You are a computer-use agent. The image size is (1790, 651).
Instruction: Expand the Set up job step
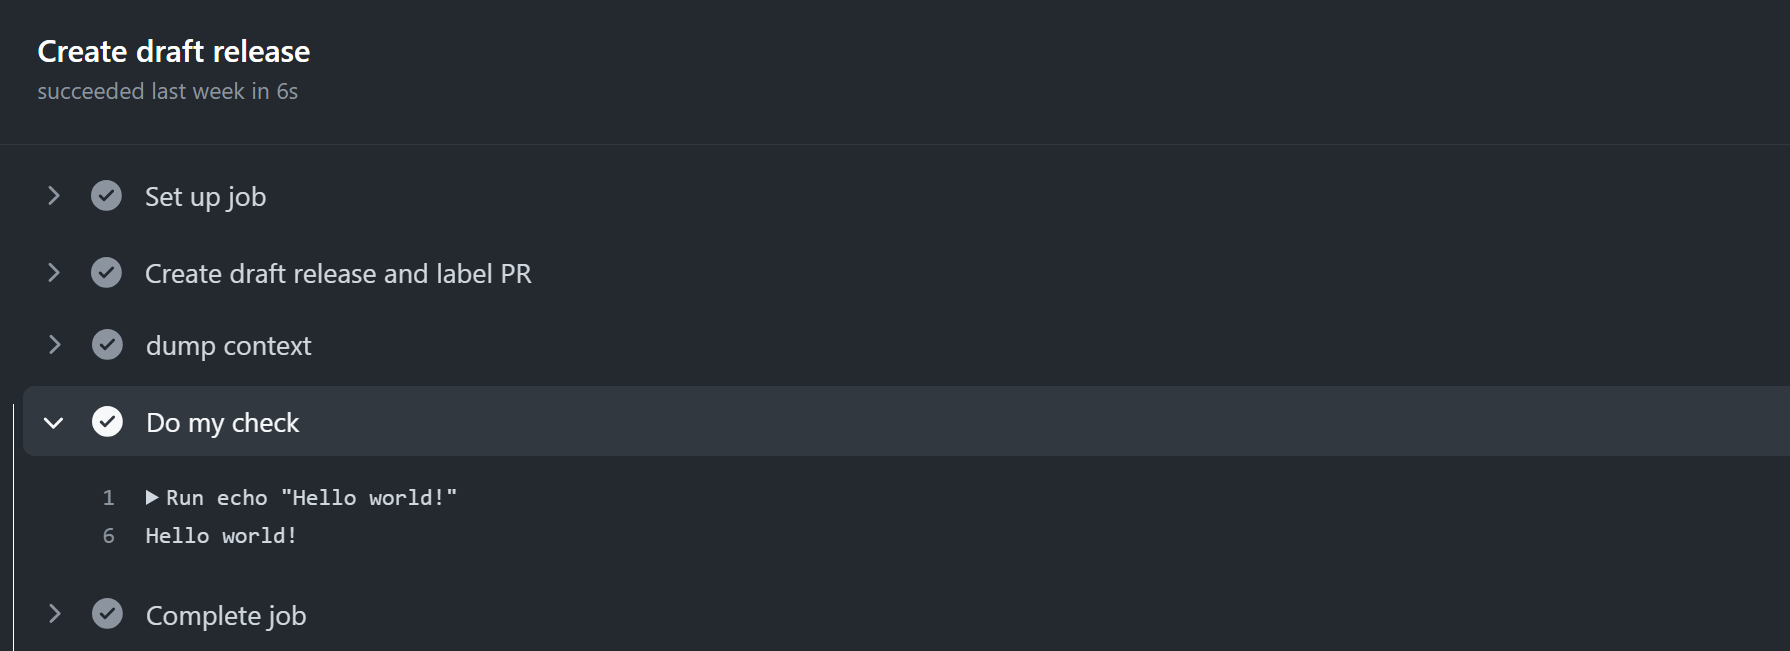click(53, 195)
